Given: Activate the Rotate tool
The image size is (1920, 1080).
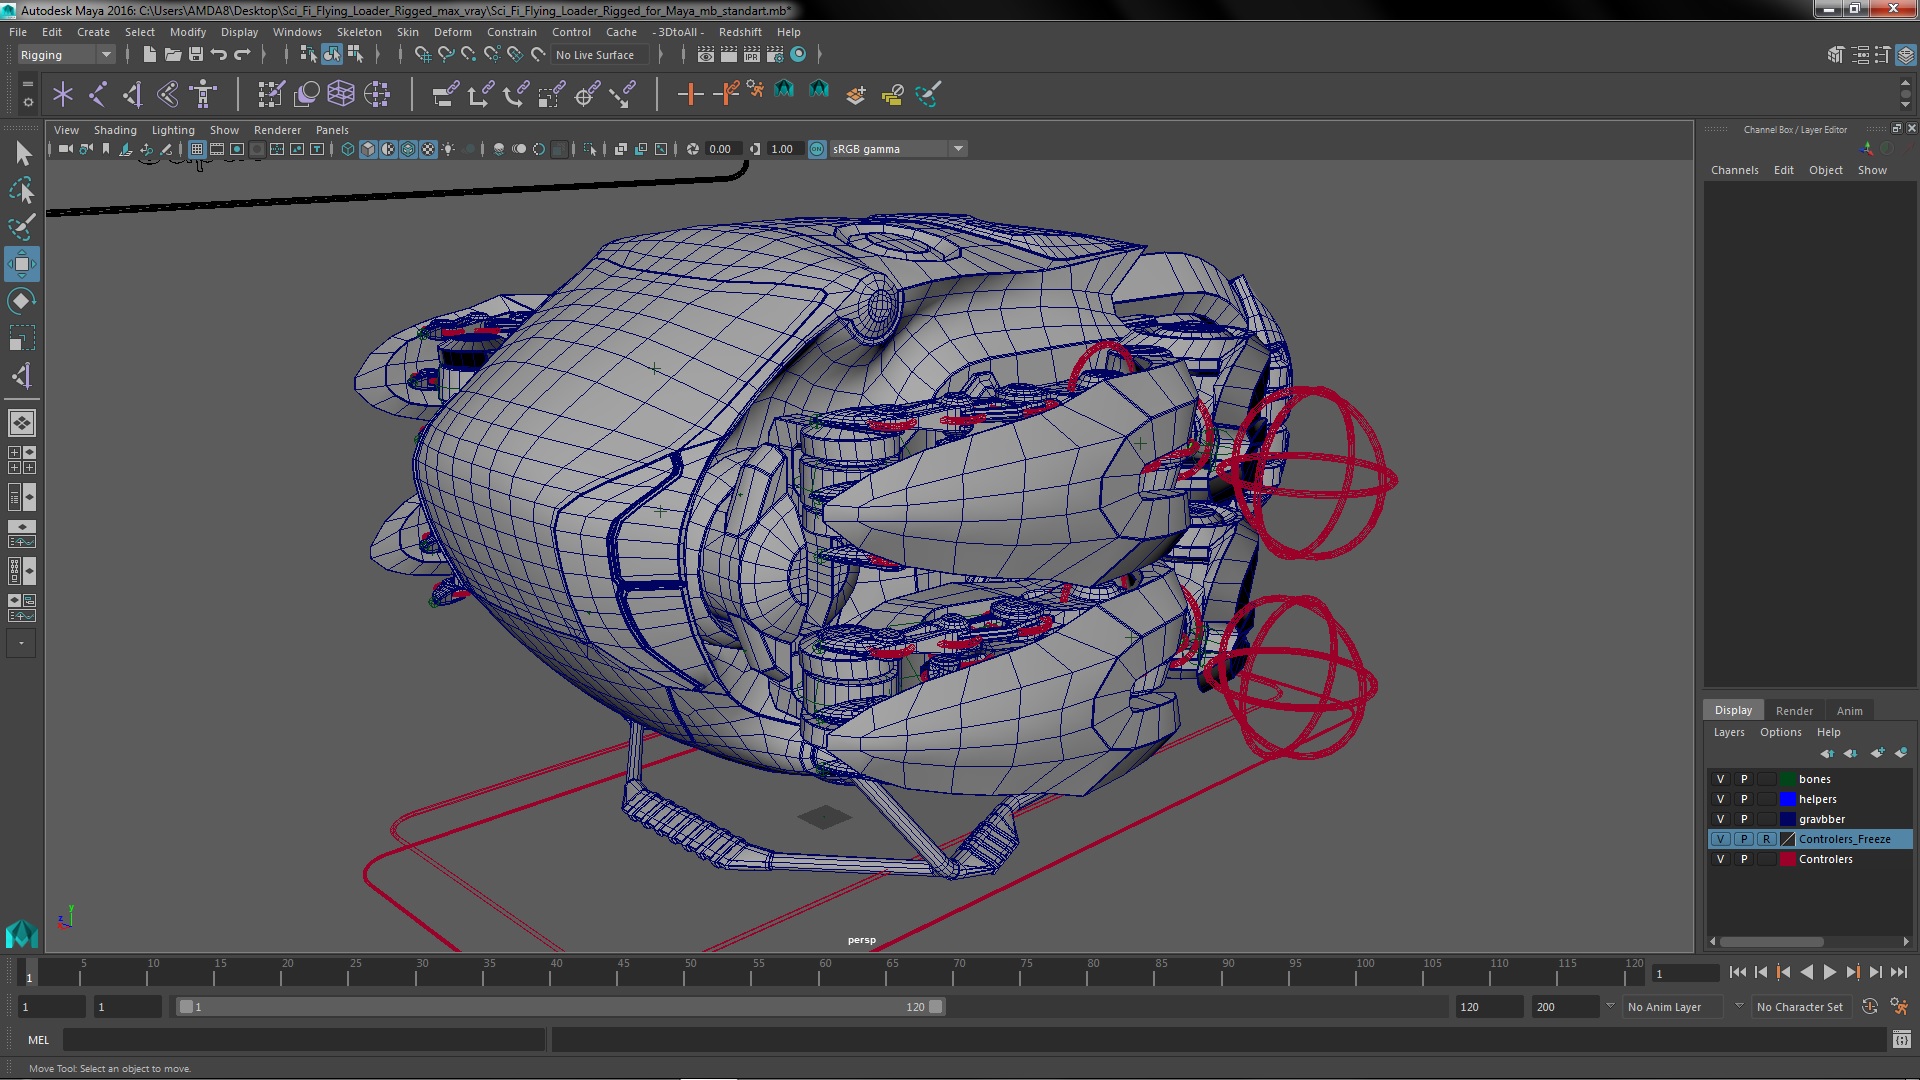Looking at the screenshot, I should (x=22, y=301).
